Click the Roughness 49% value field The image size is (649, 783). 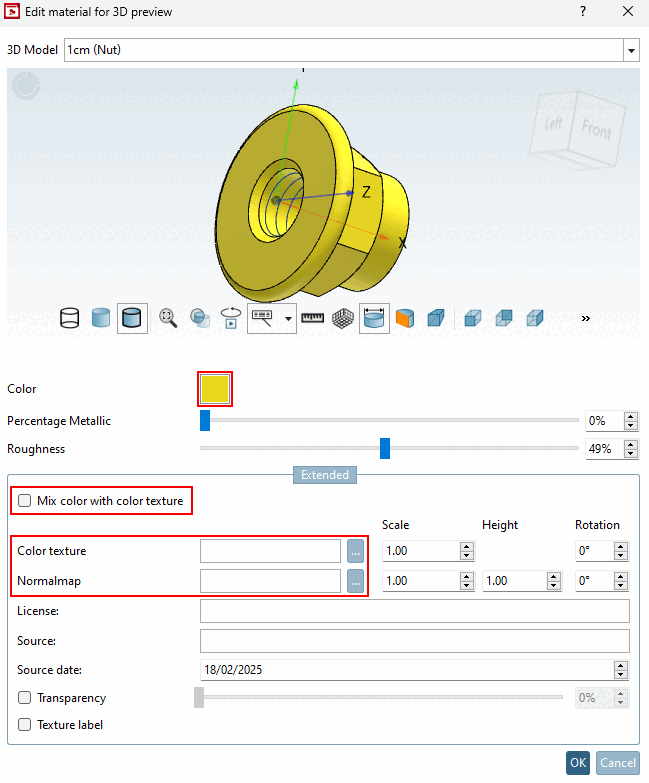[604, 449]
